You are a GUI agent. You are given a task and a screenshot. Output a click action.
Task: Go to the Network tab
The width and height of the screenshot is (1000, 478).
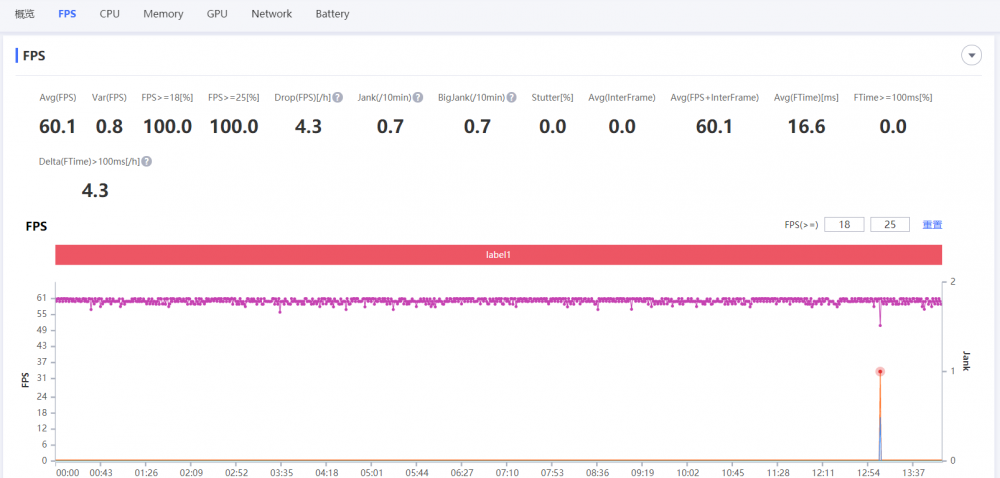tap(272, 14)
